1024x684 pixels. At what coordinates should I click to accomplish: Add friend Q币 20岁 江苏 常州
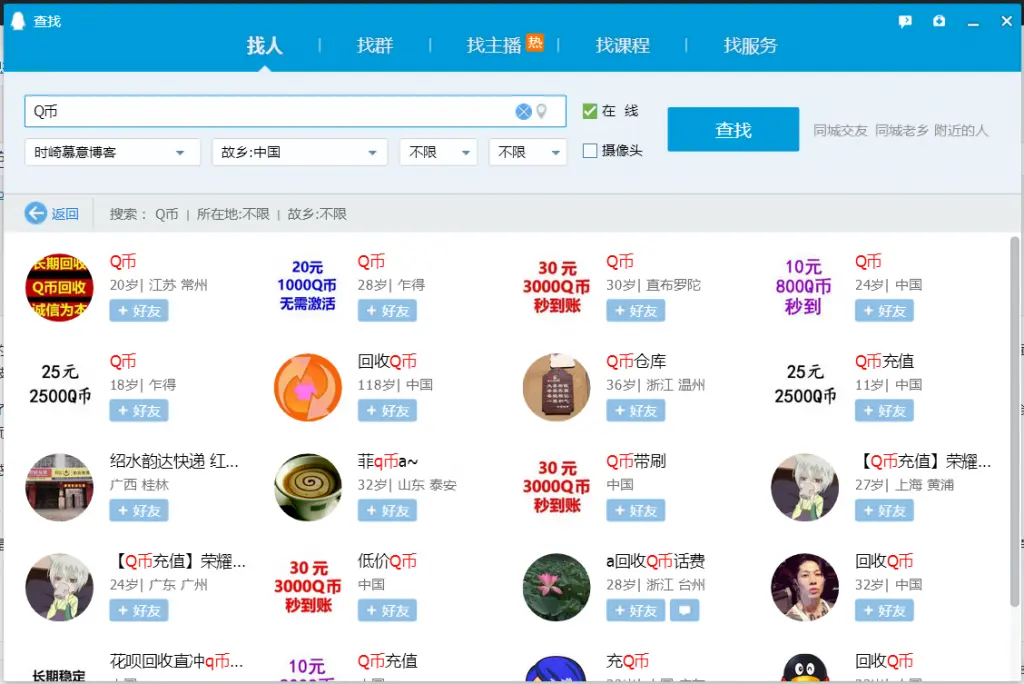tap(139, 311)
